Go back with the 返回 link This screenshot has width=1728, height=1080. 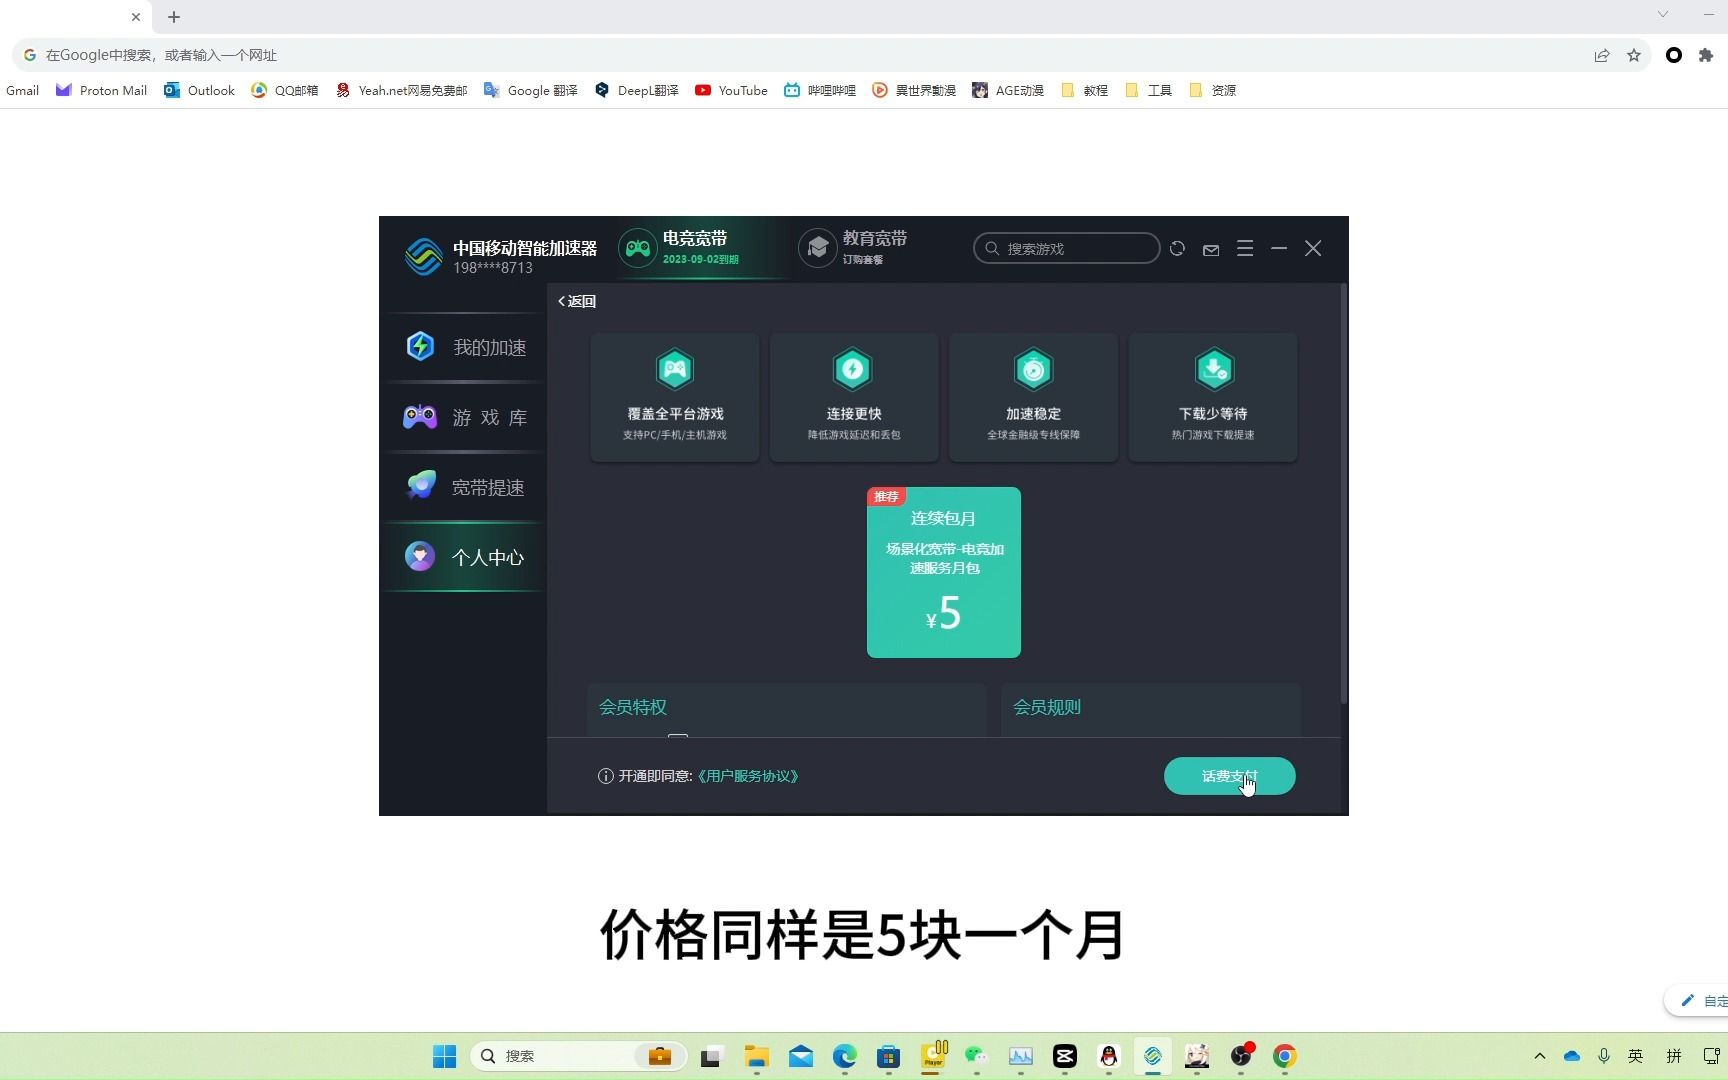click(x=577, y=301)
